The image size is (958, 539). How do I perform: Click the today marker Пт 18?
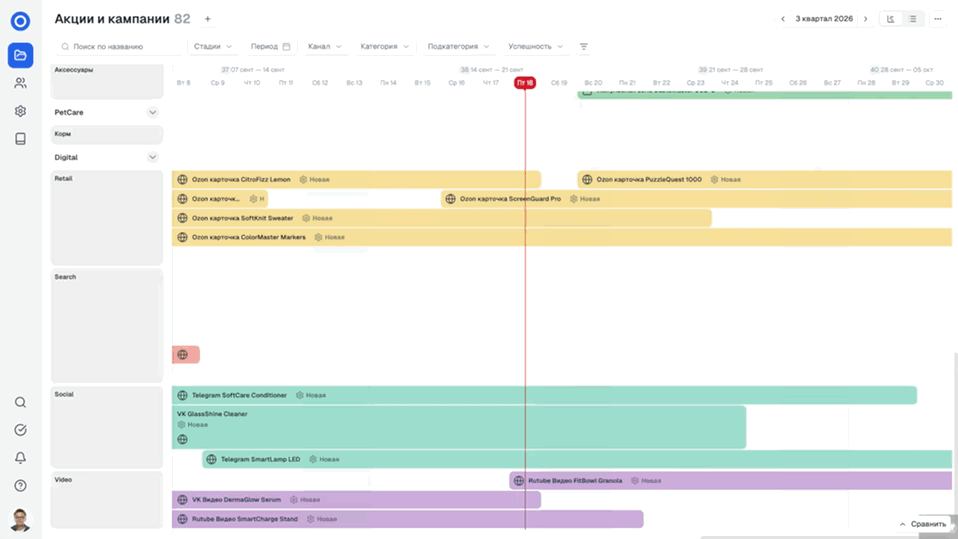525,82
